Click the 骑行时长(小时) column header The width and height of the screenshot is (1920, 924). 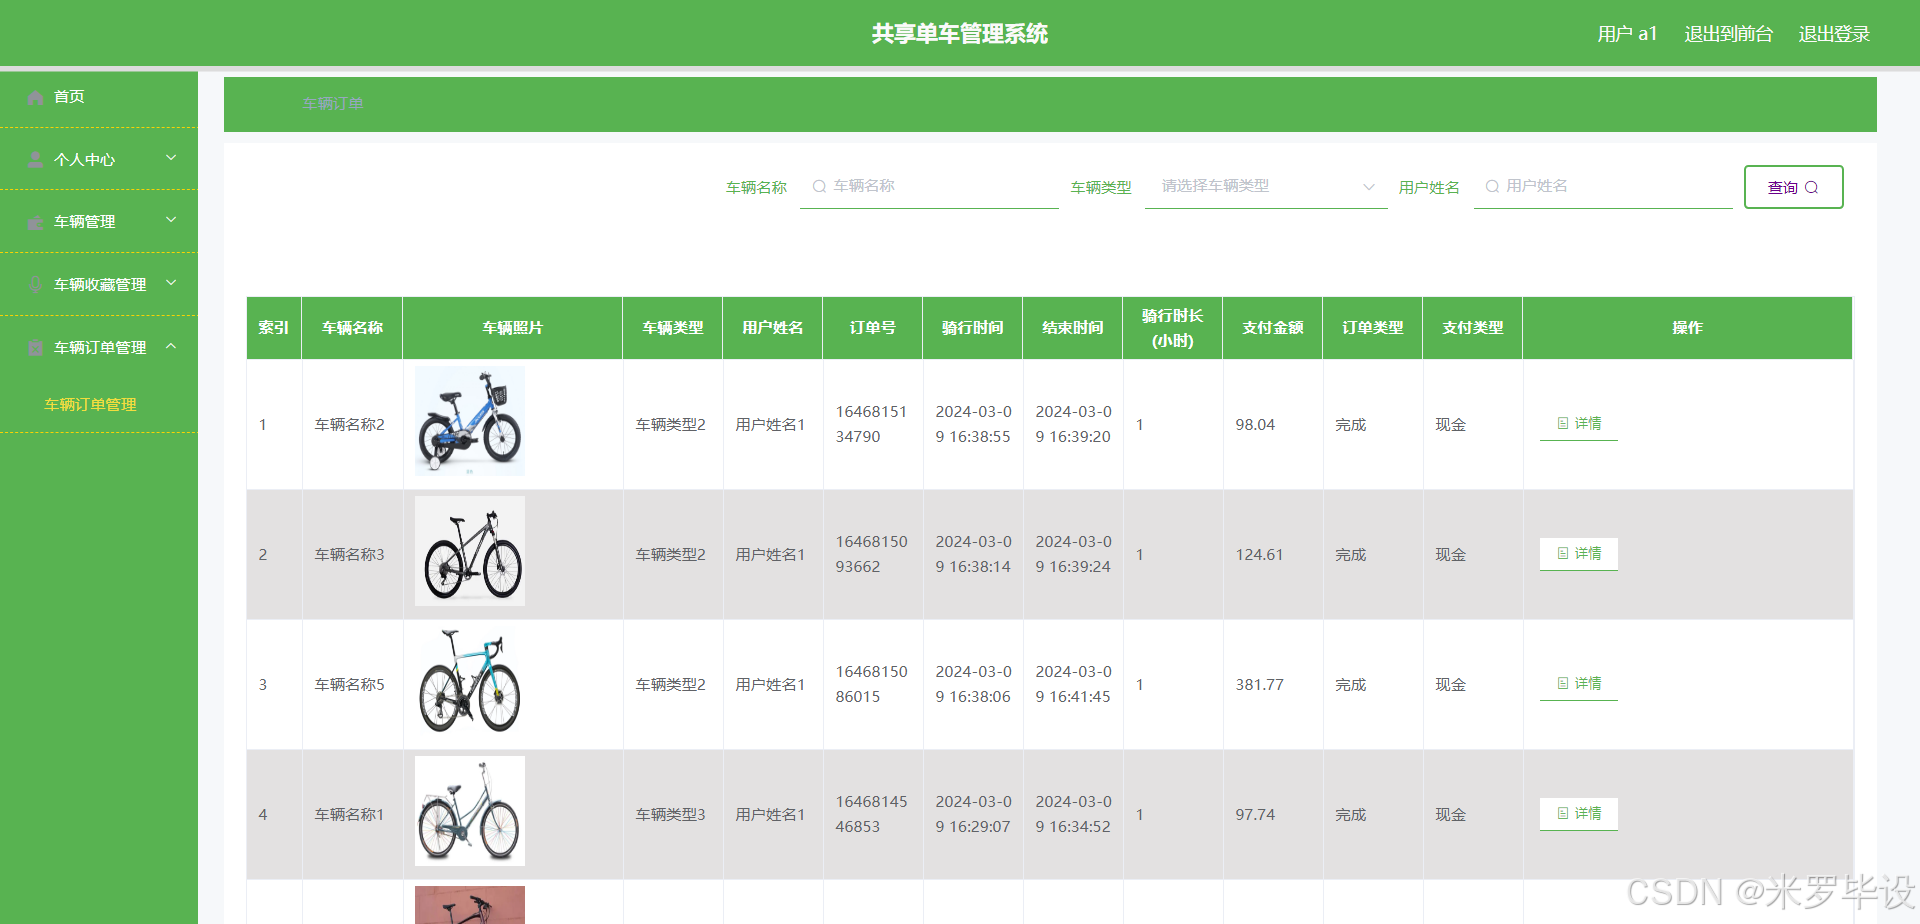coord(1172,328)
